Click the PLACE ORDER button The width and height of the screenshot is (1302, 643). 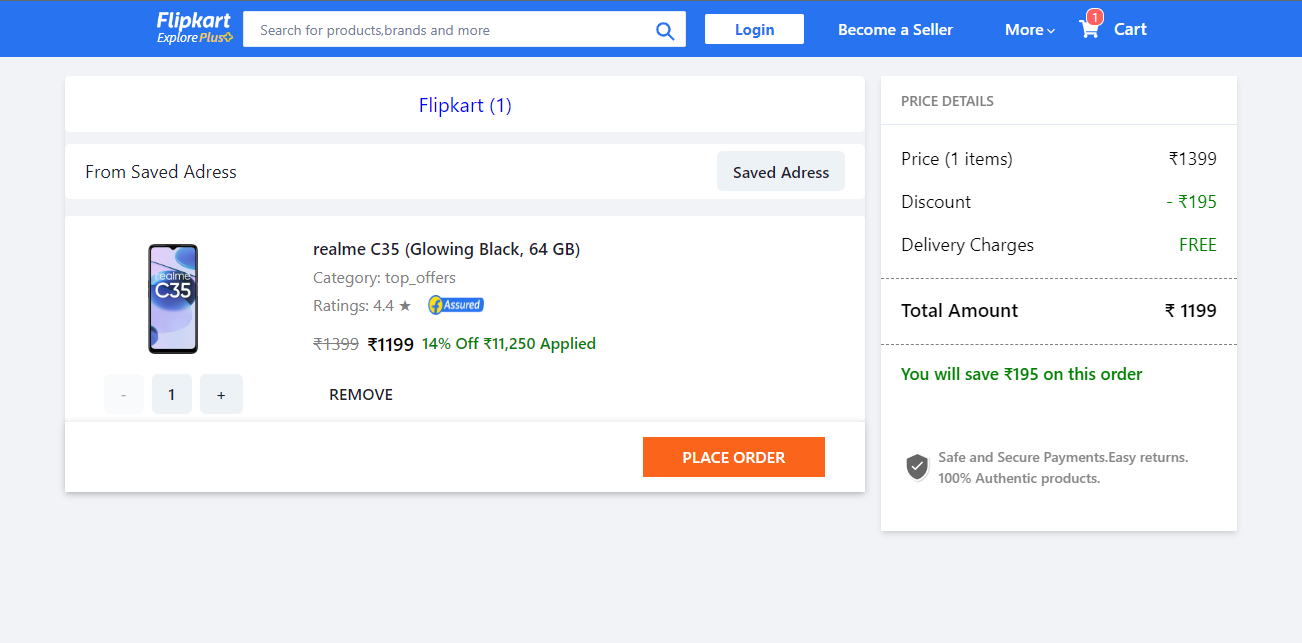[734, 457]
